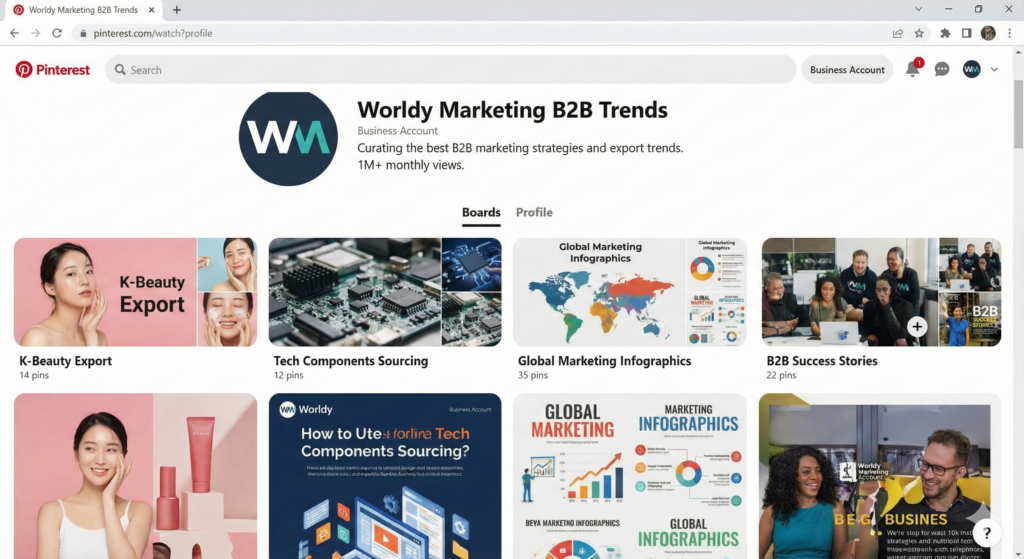Select the Boards tab
Image resolution: width=1024 pixels, height=559 pixels.
pos(481,212)
